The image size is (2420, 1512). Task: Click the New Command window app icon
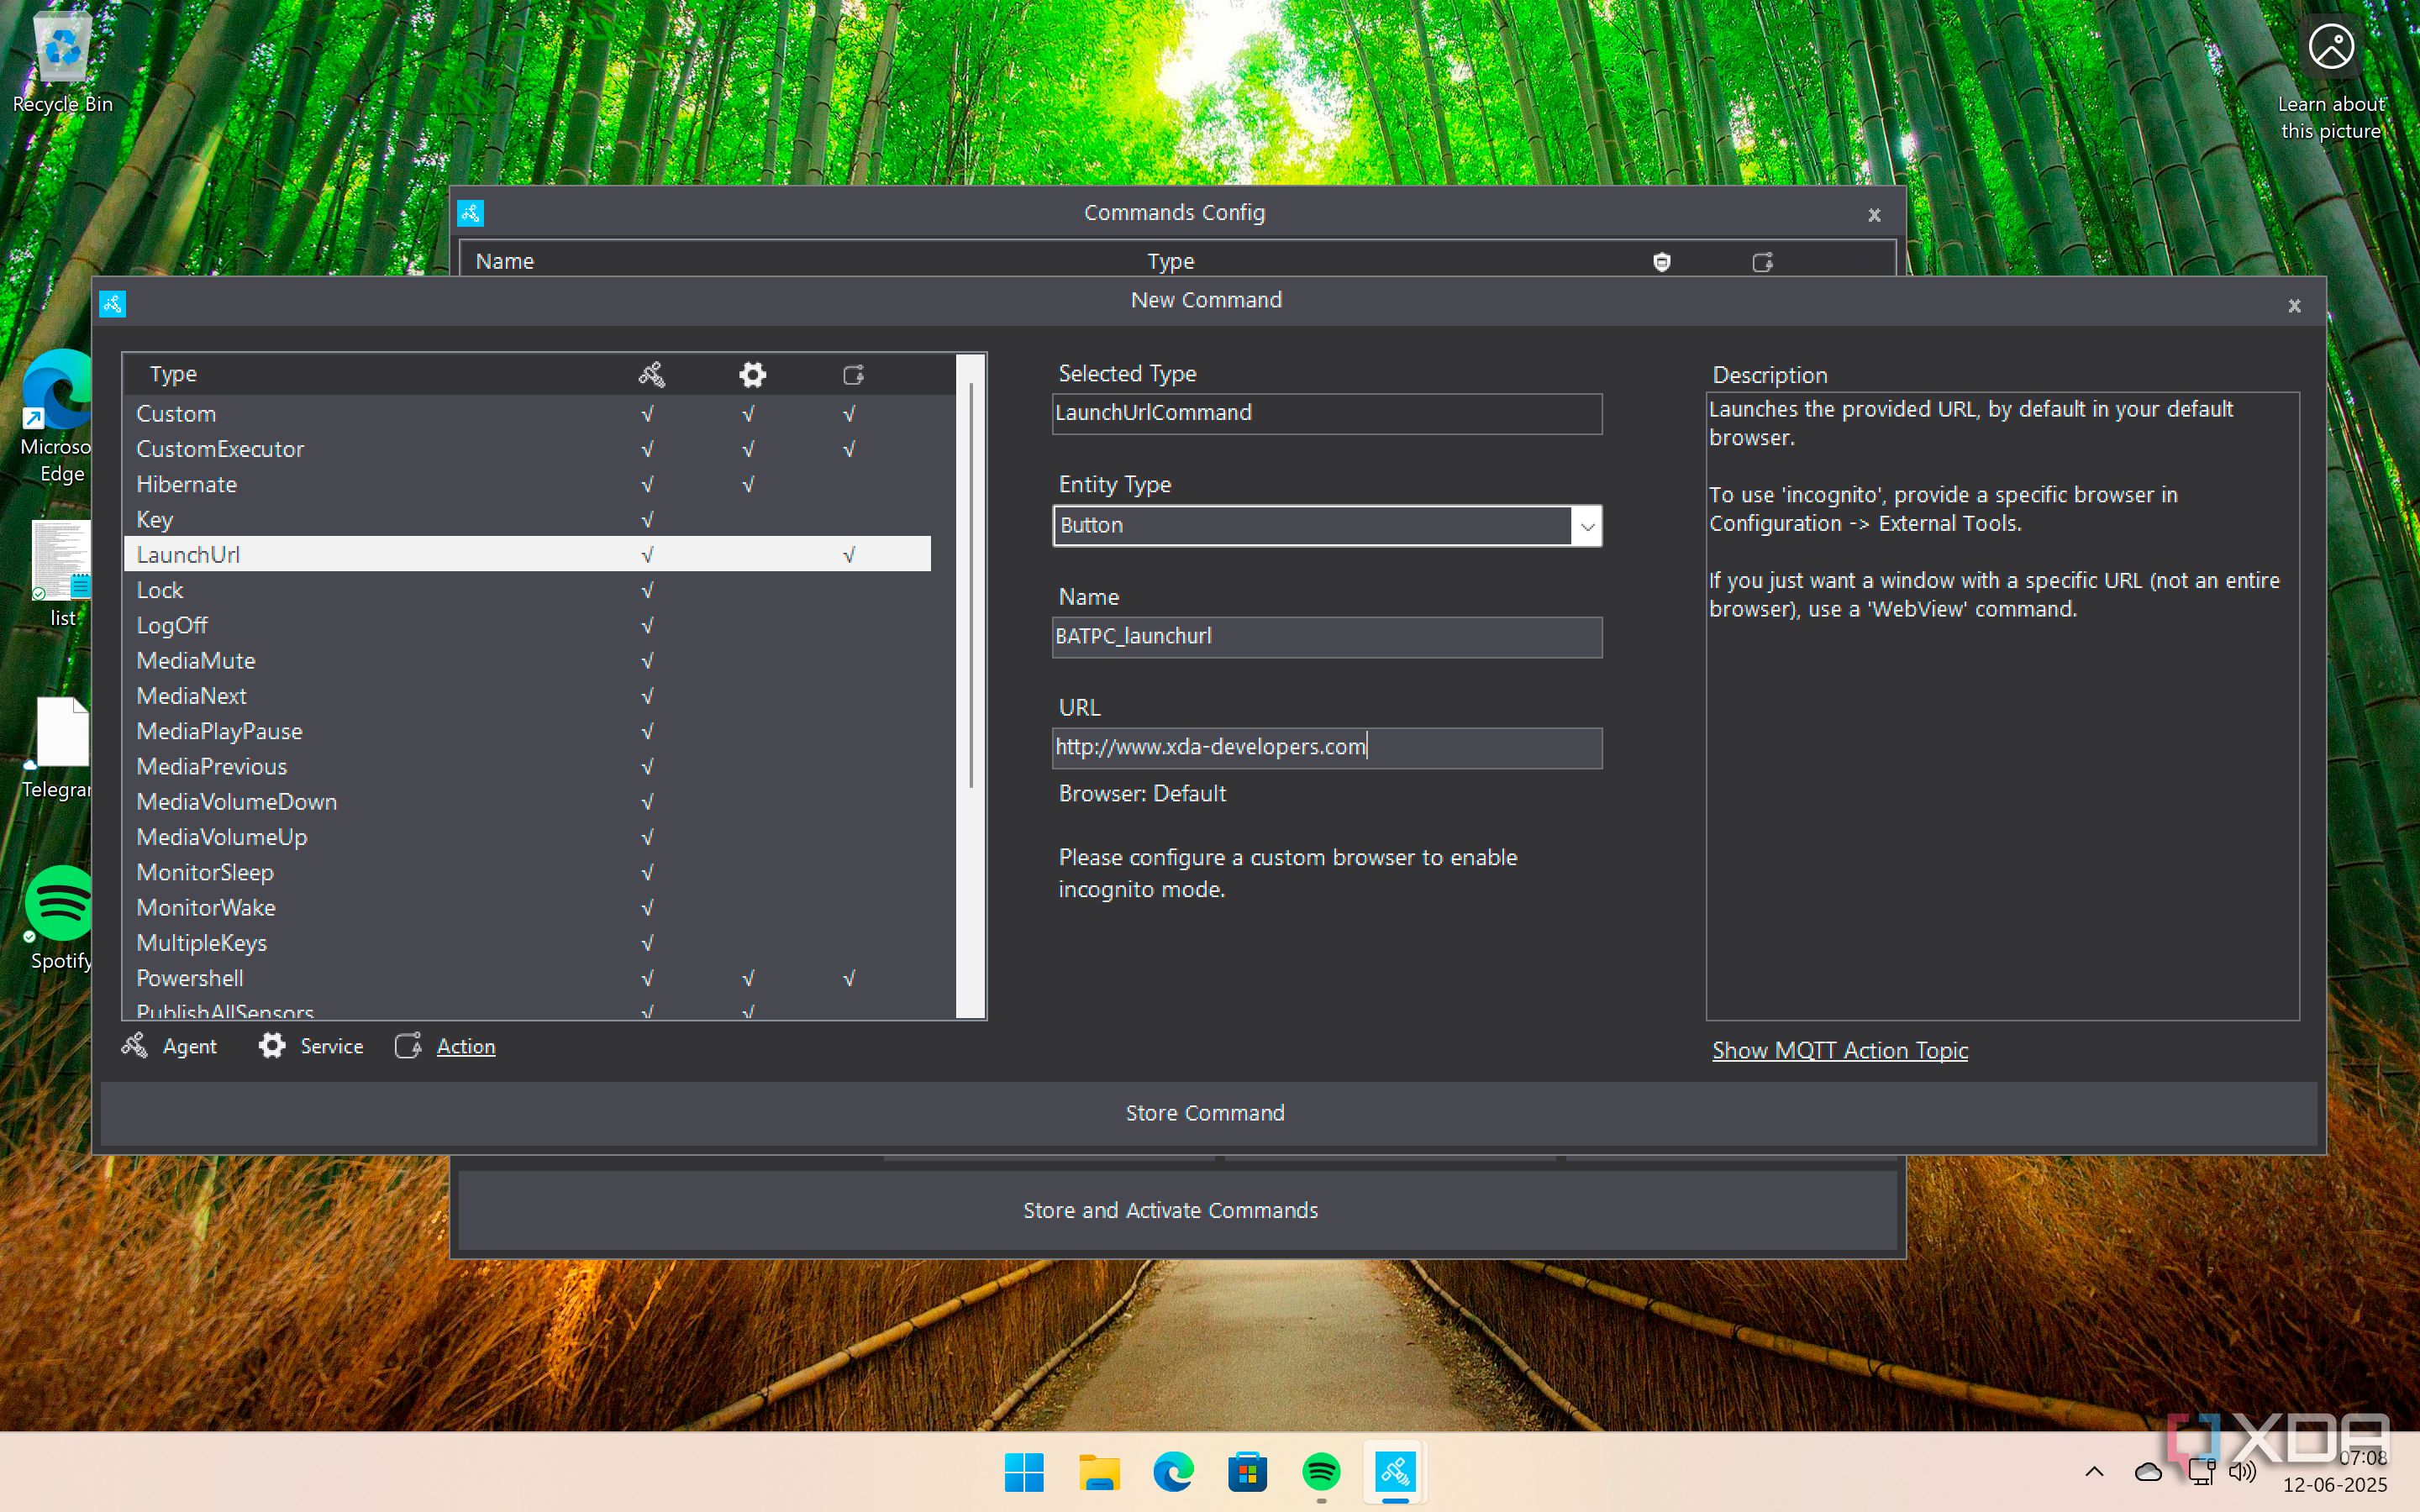112,303
